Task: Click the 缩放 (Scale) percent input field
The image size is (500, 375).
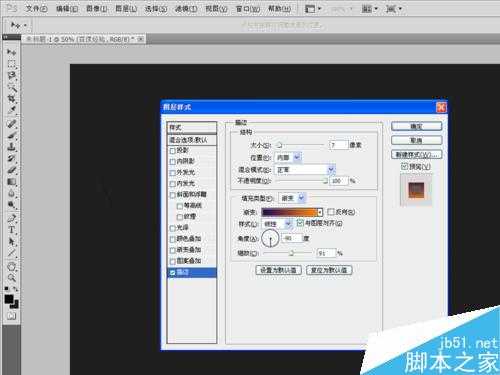Action: click(x=326, y=253)
